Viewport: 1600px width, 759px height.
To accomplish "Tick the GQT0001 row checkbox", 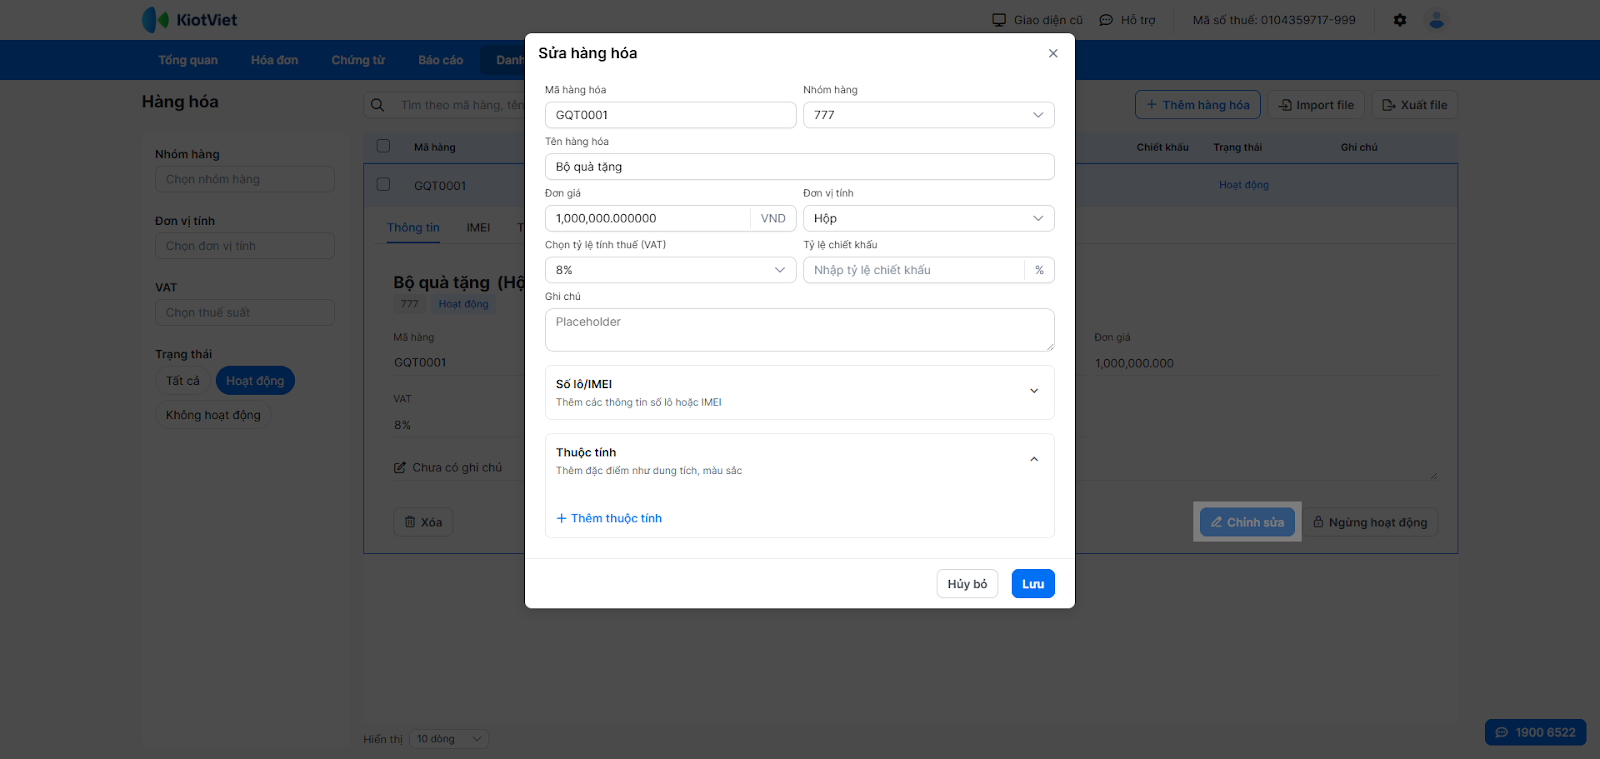I will (x=383, y=185).
